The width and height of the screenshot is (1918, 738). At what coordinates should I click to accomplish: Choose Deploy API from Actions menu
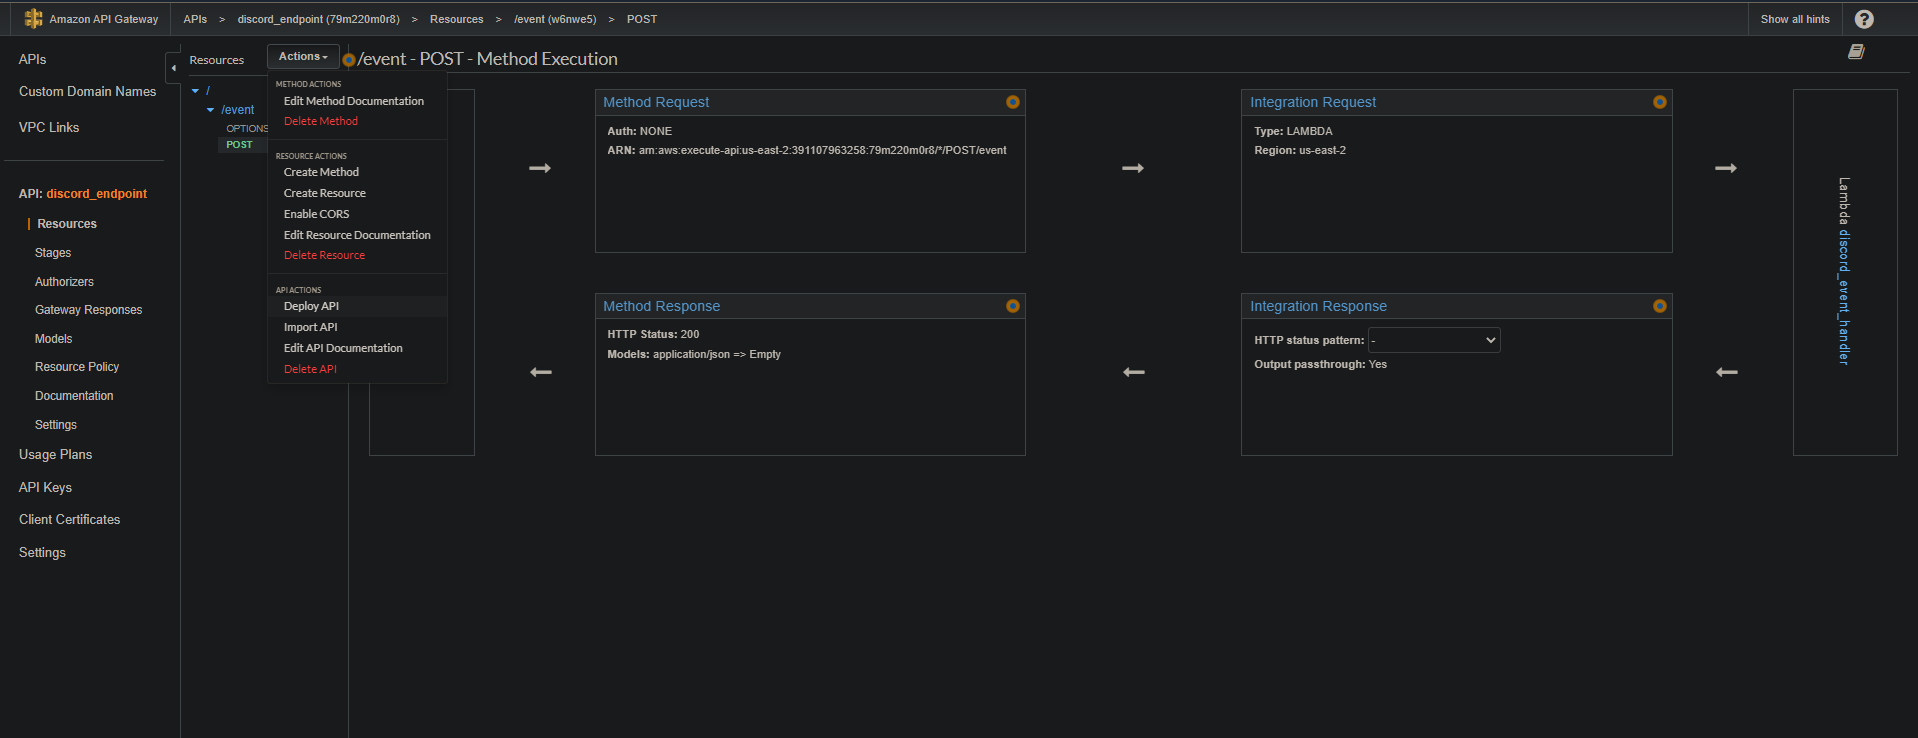pyautogui.click(x=312, y=306)
